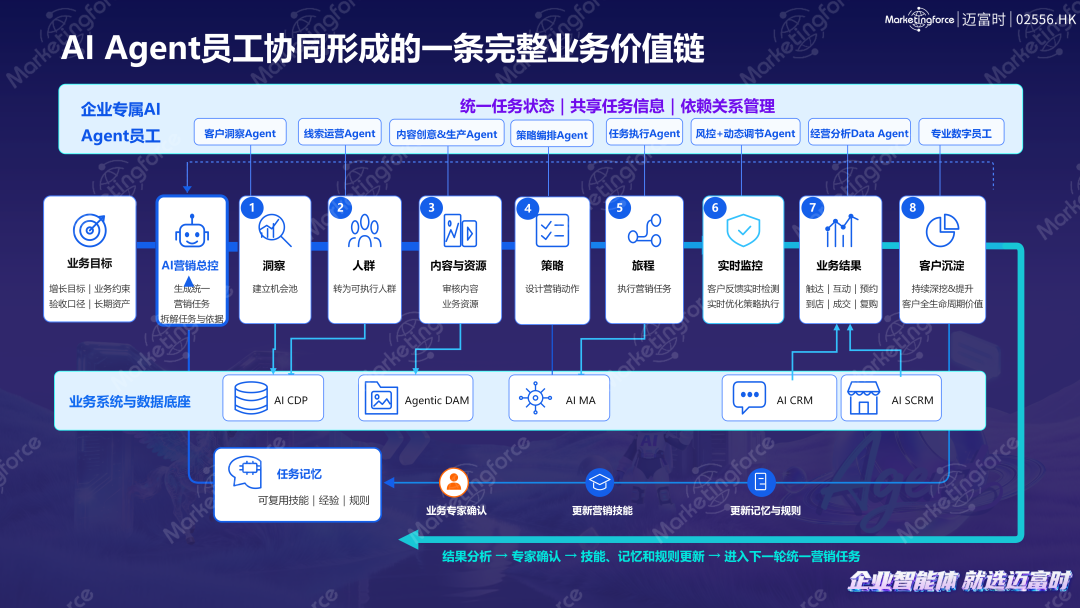This screenshot has width=1080, height=608.
Task: Click the 实时监控 shield check icon
Action: tap(743, 231)
